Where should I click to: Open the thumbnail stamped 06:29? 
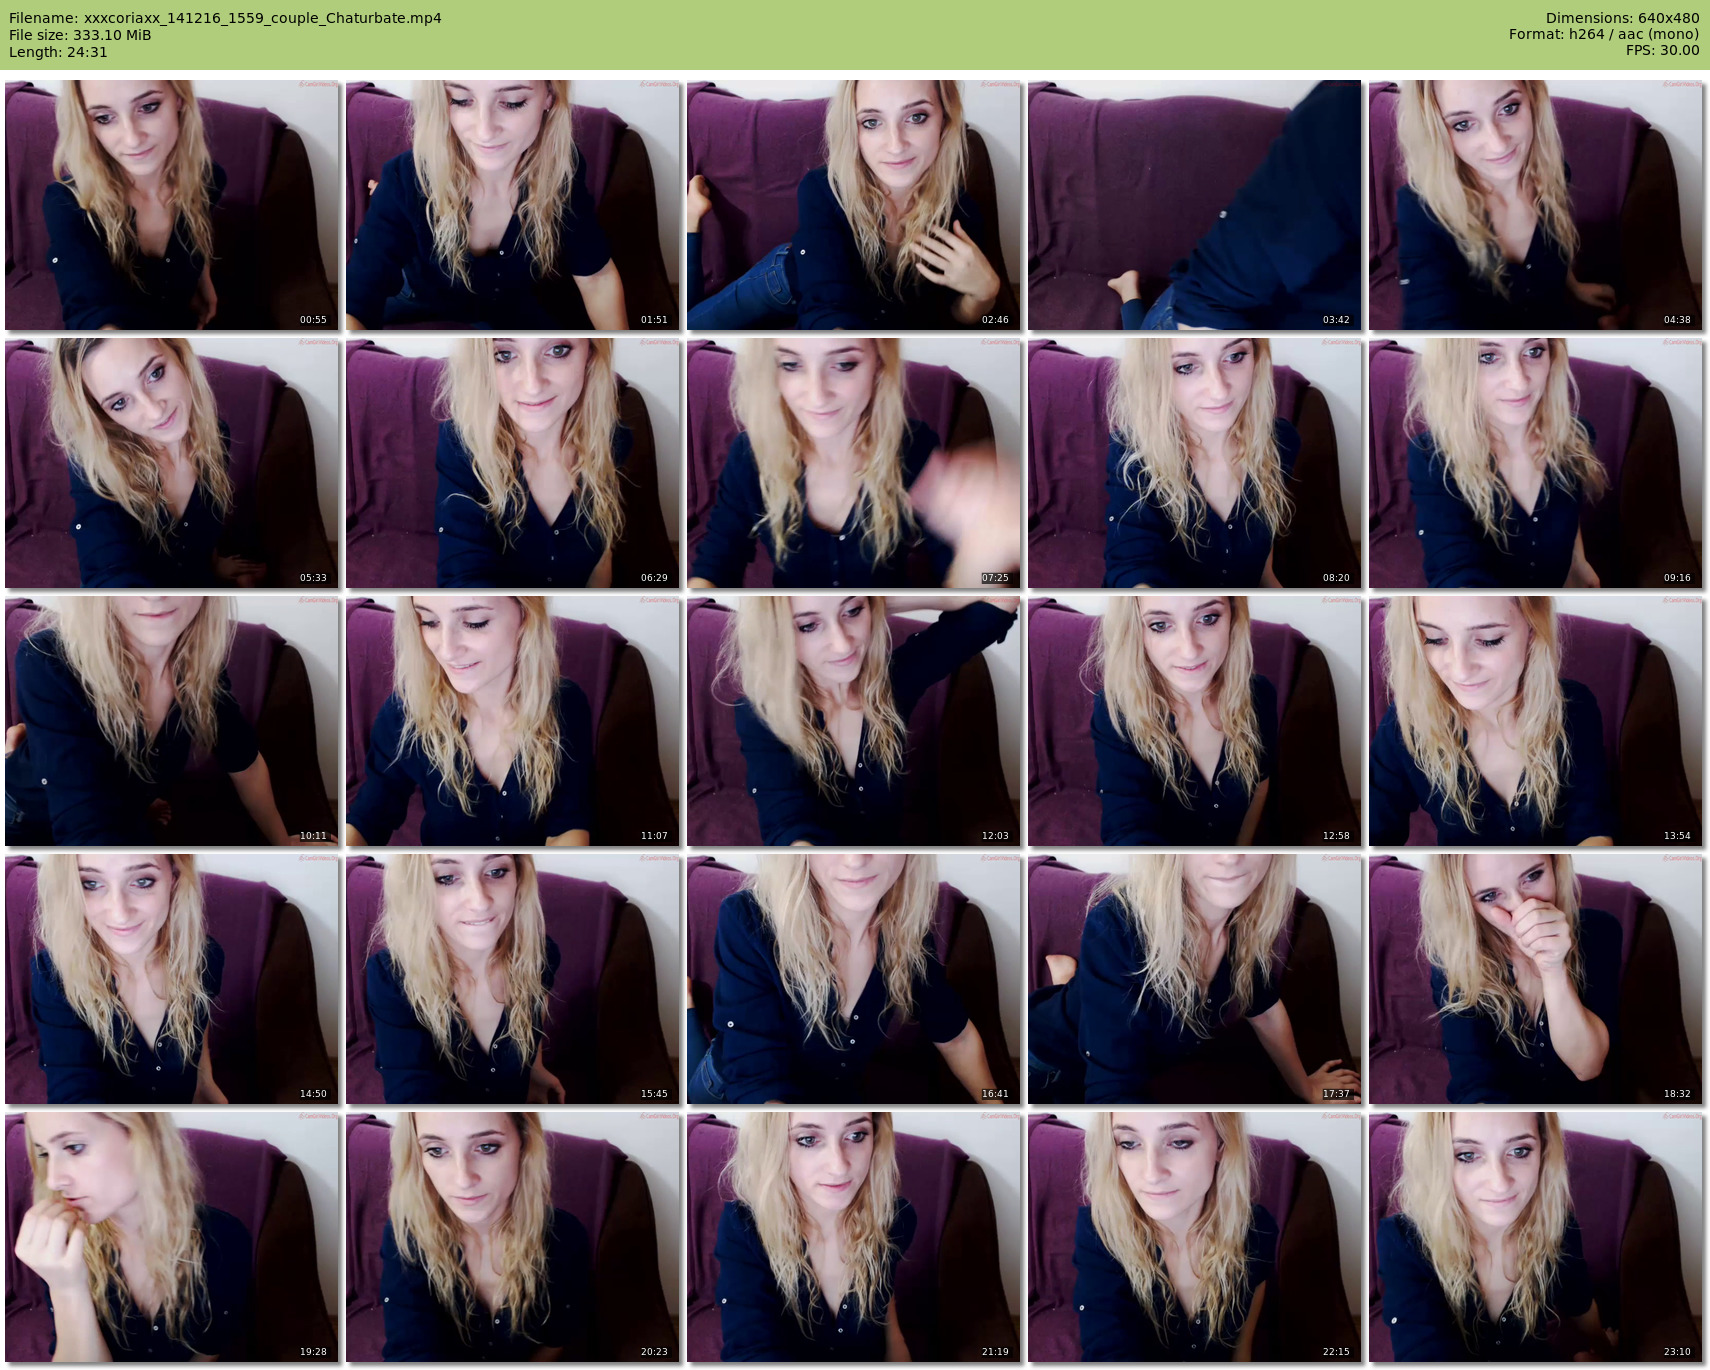(x=513, y=463)
